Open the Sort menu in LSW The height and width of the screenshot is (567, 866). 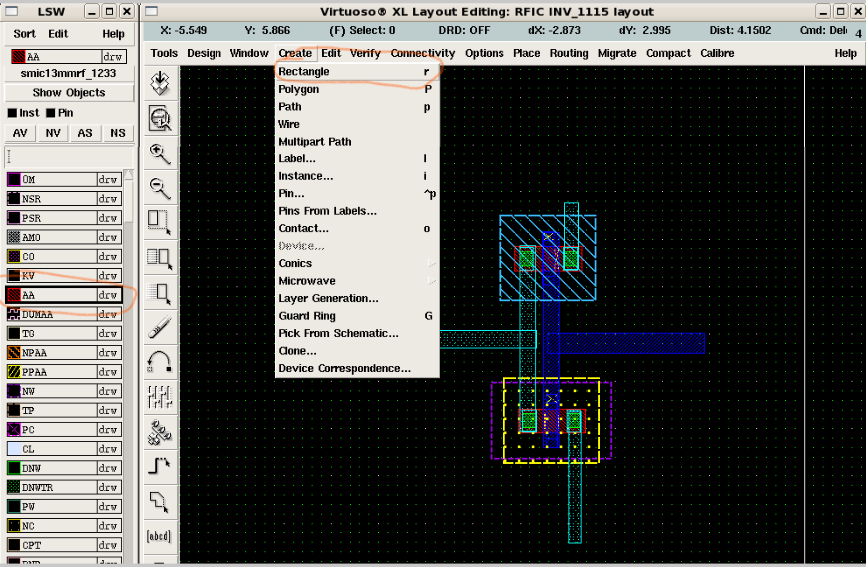tap(24, 34)
